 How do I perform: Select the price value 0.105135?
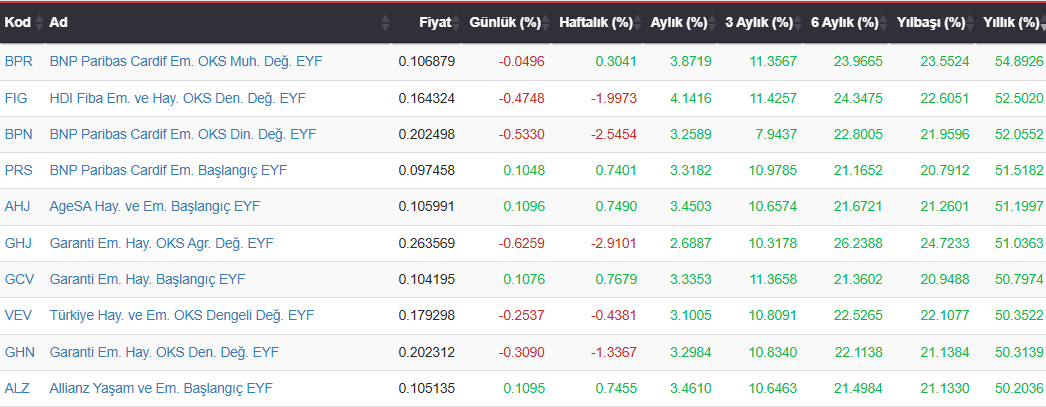coord(427,388)
